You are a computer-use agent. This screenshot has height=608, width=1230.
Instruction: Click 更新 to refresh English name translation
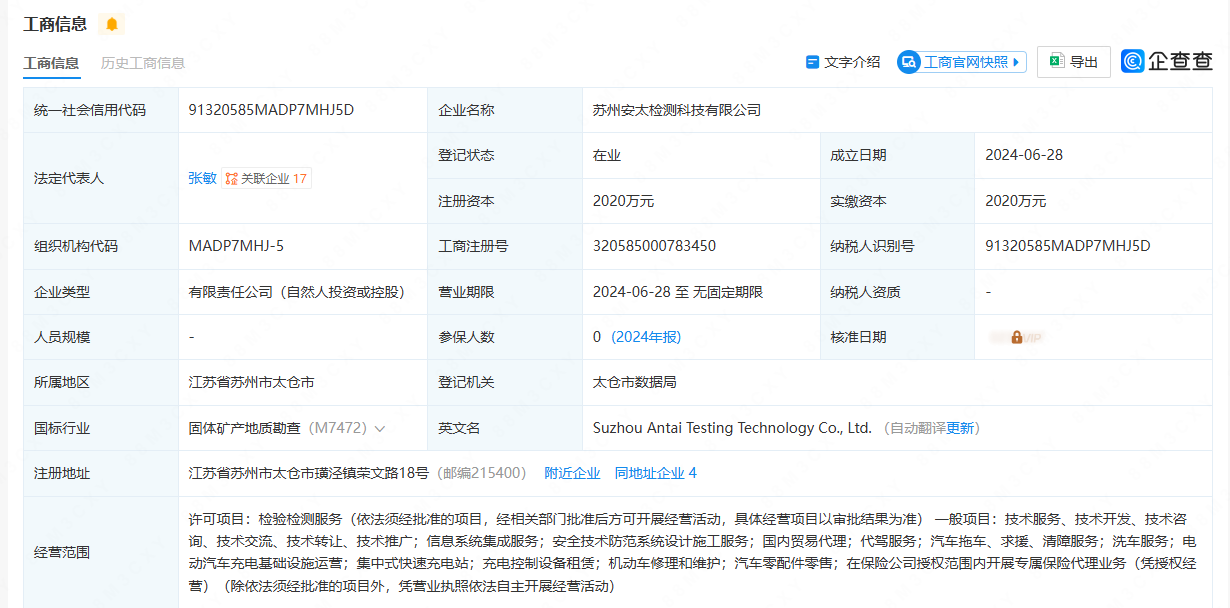click(x=960, y=428)
